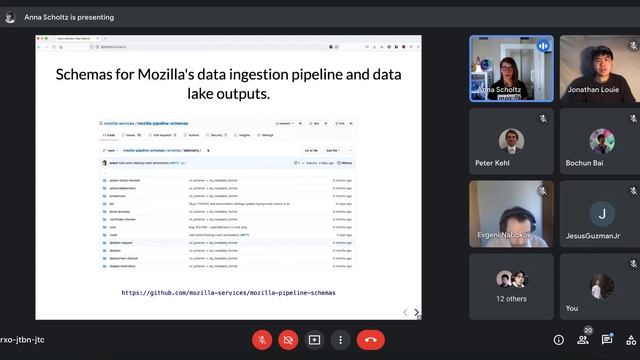Click mozilla-pipeline-schemas repository name link
This screenshot has height=360, width=640.
click(163, 123)
